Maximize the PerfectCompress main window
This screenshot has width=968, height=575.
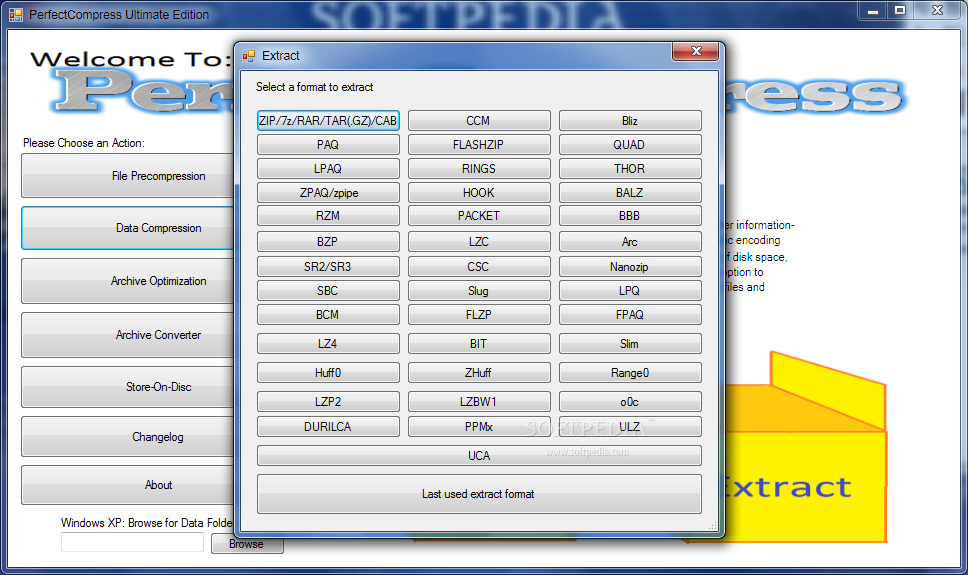pyautogui.click(x=900, y=10)
